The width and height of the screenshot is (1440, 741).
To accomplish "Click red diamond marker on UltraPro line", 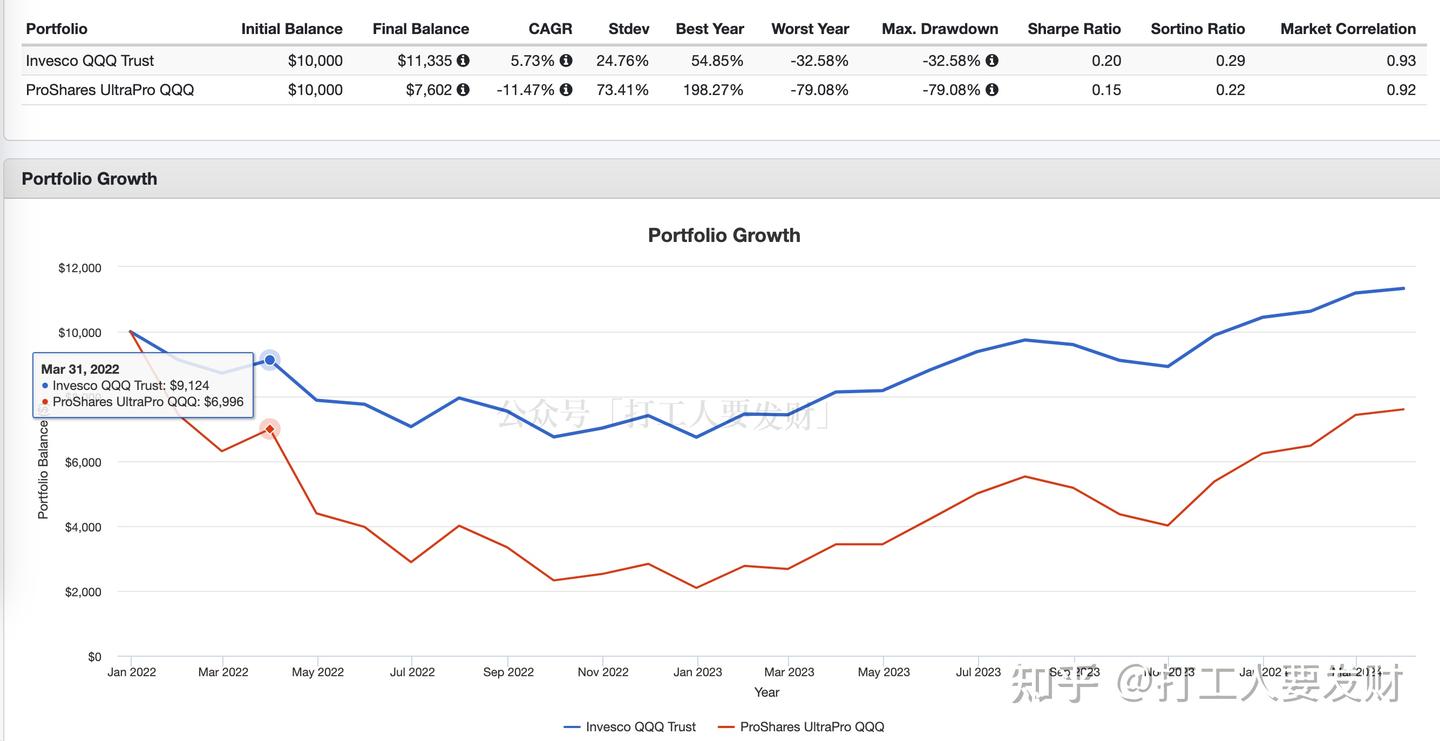I will click(x=270, y=429).
